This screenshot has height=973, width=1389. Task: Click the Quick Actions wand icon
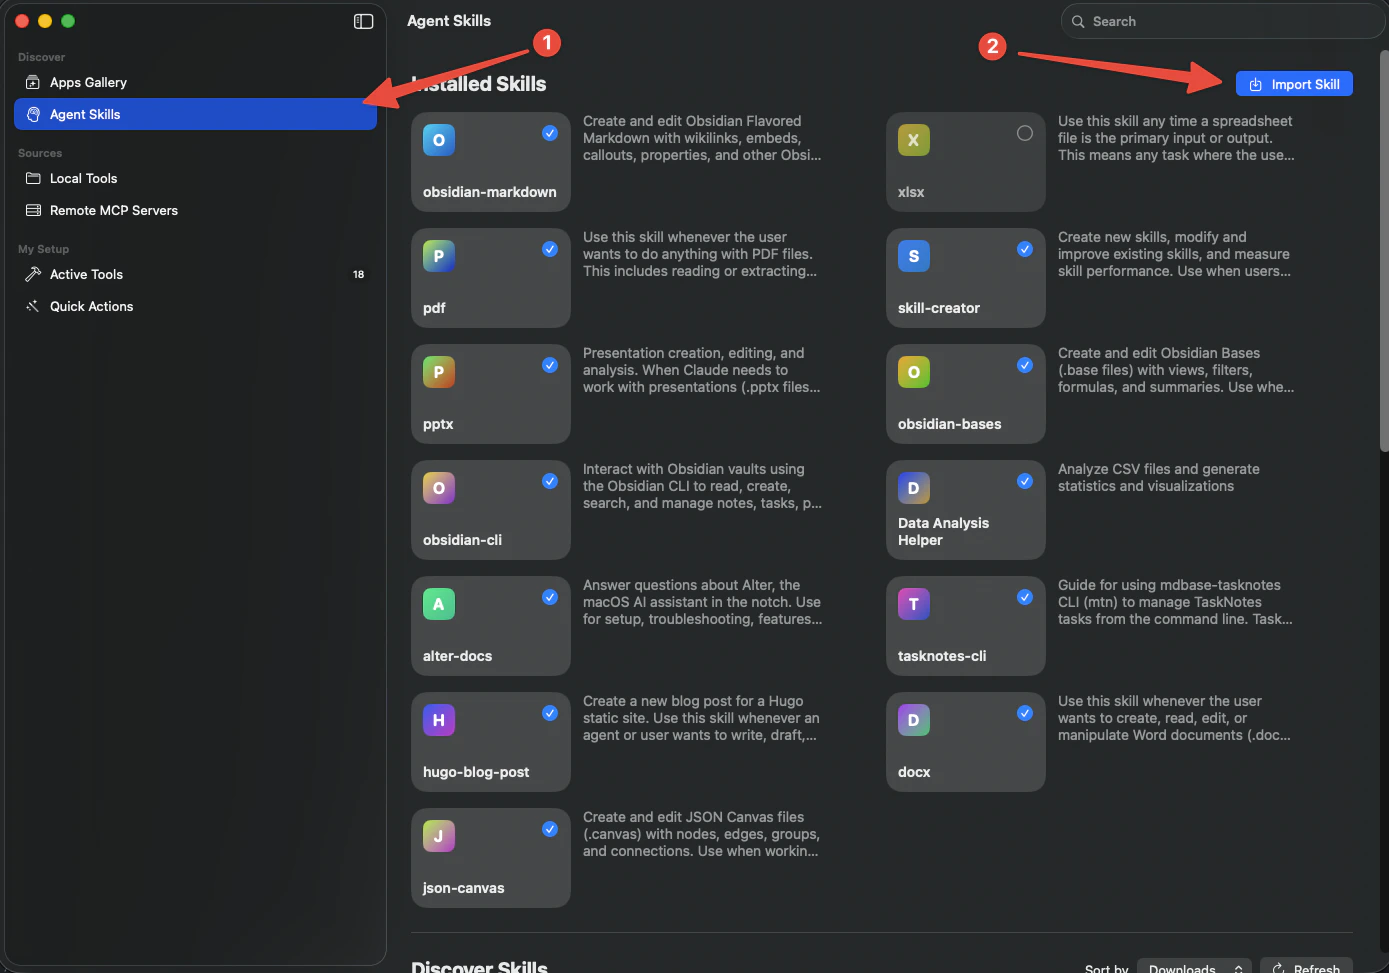pos(33,306)
